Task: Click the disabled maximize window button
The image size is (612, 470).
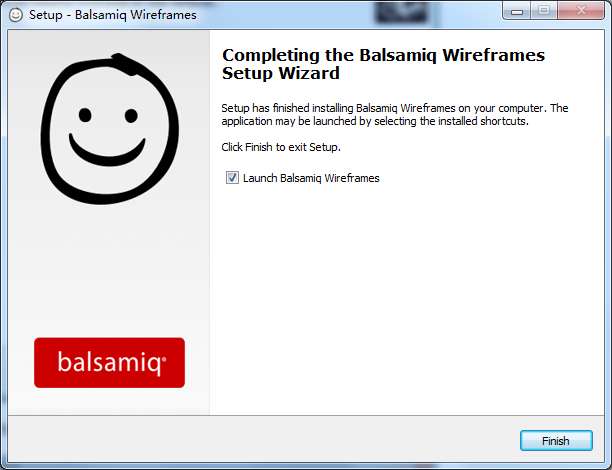Action: (544, 11)
